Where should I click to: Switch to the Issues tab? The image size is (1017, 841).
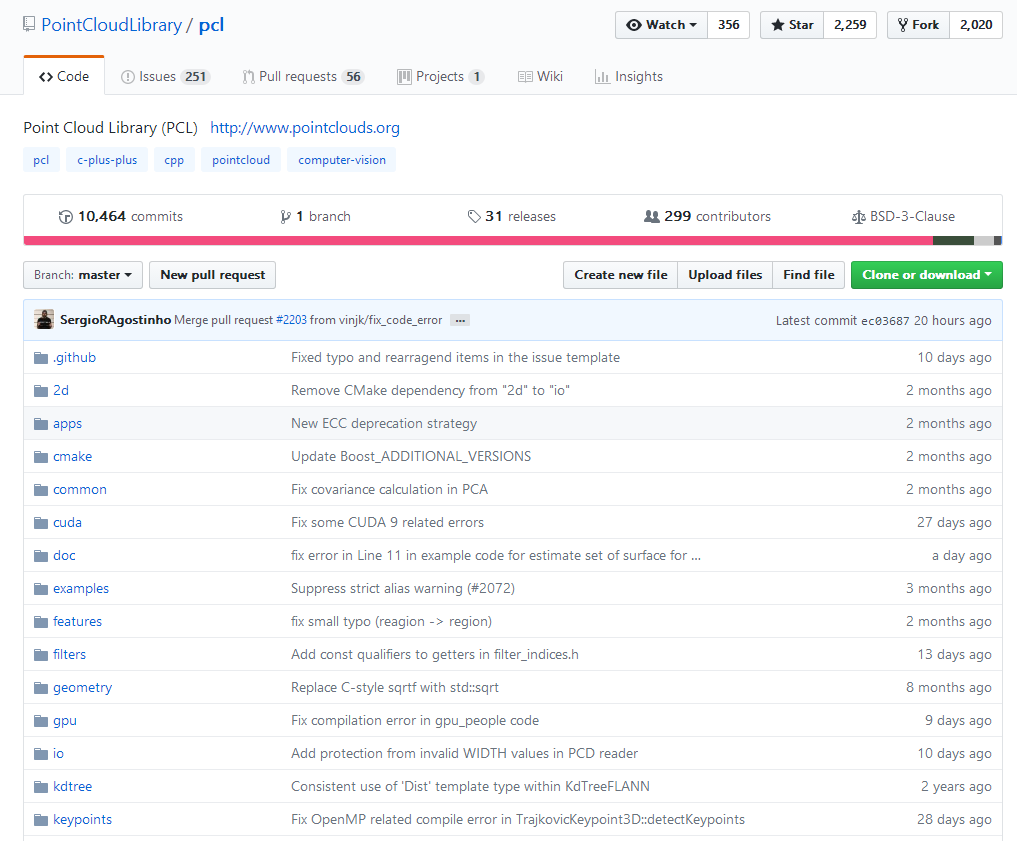pos(165,77)
